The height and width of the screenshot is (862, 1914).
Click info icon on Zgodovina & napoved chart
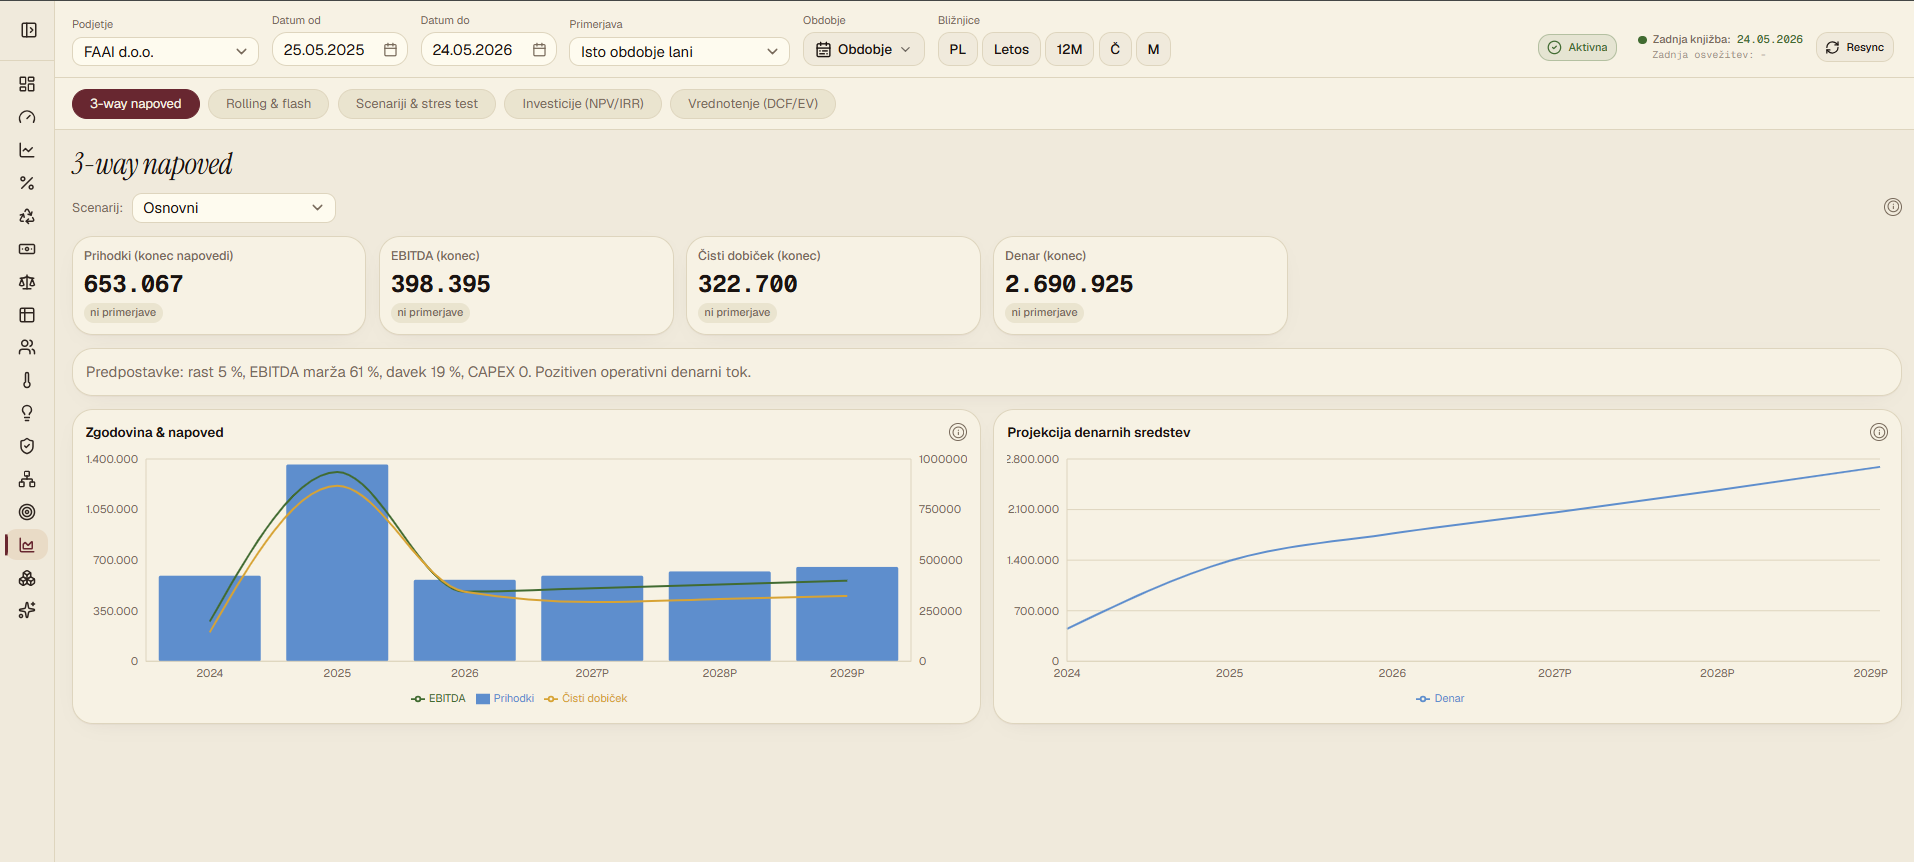pos(957,432)
